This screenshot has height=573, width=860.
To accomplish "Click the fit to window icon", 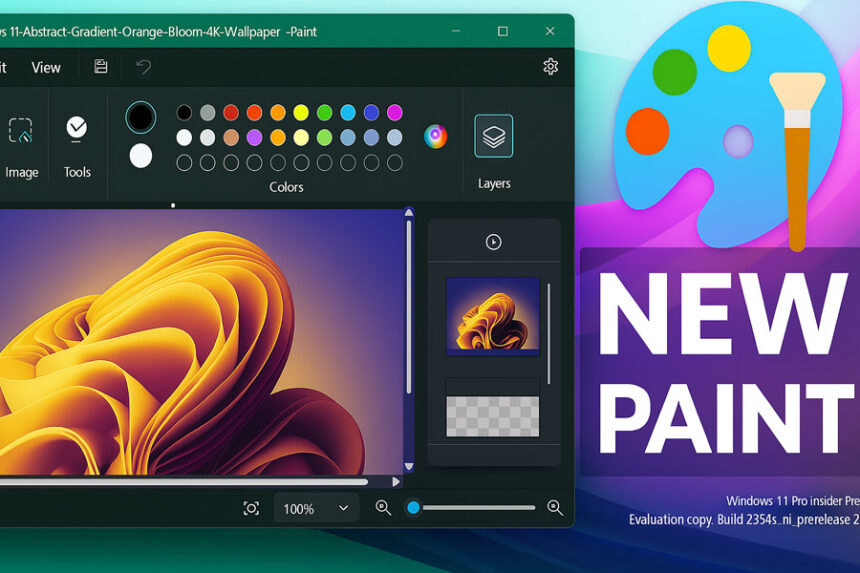I will 251,508.
